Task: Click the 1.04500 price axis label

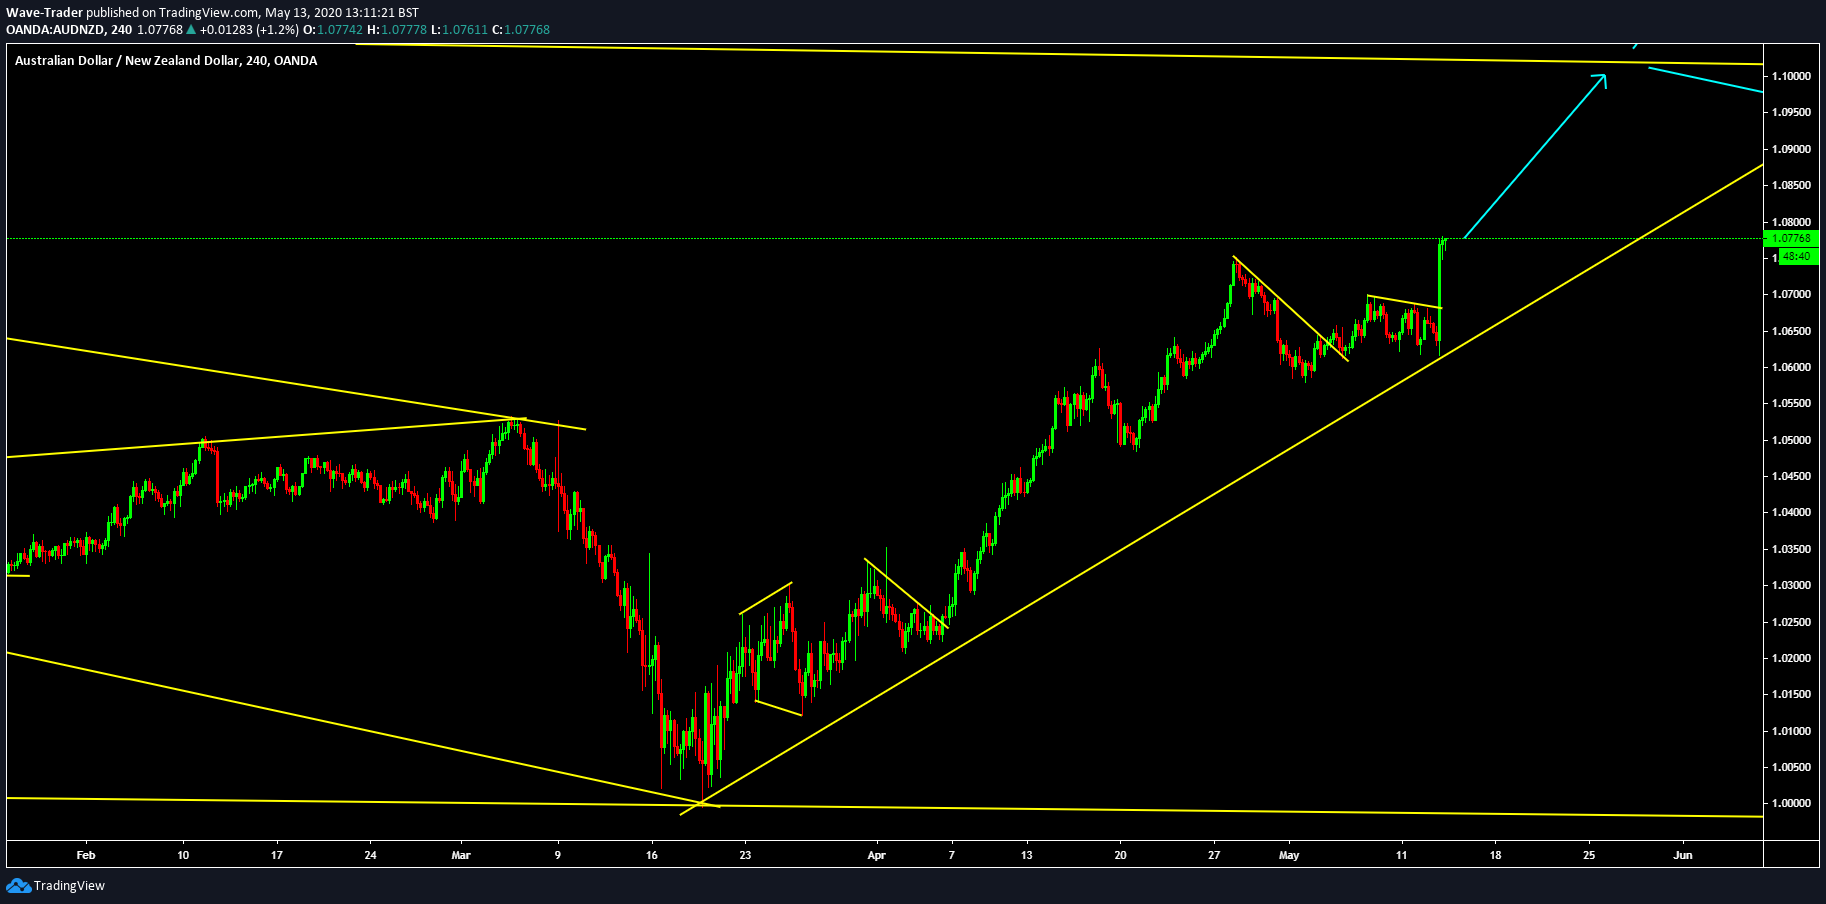Action: (1791, 476)
